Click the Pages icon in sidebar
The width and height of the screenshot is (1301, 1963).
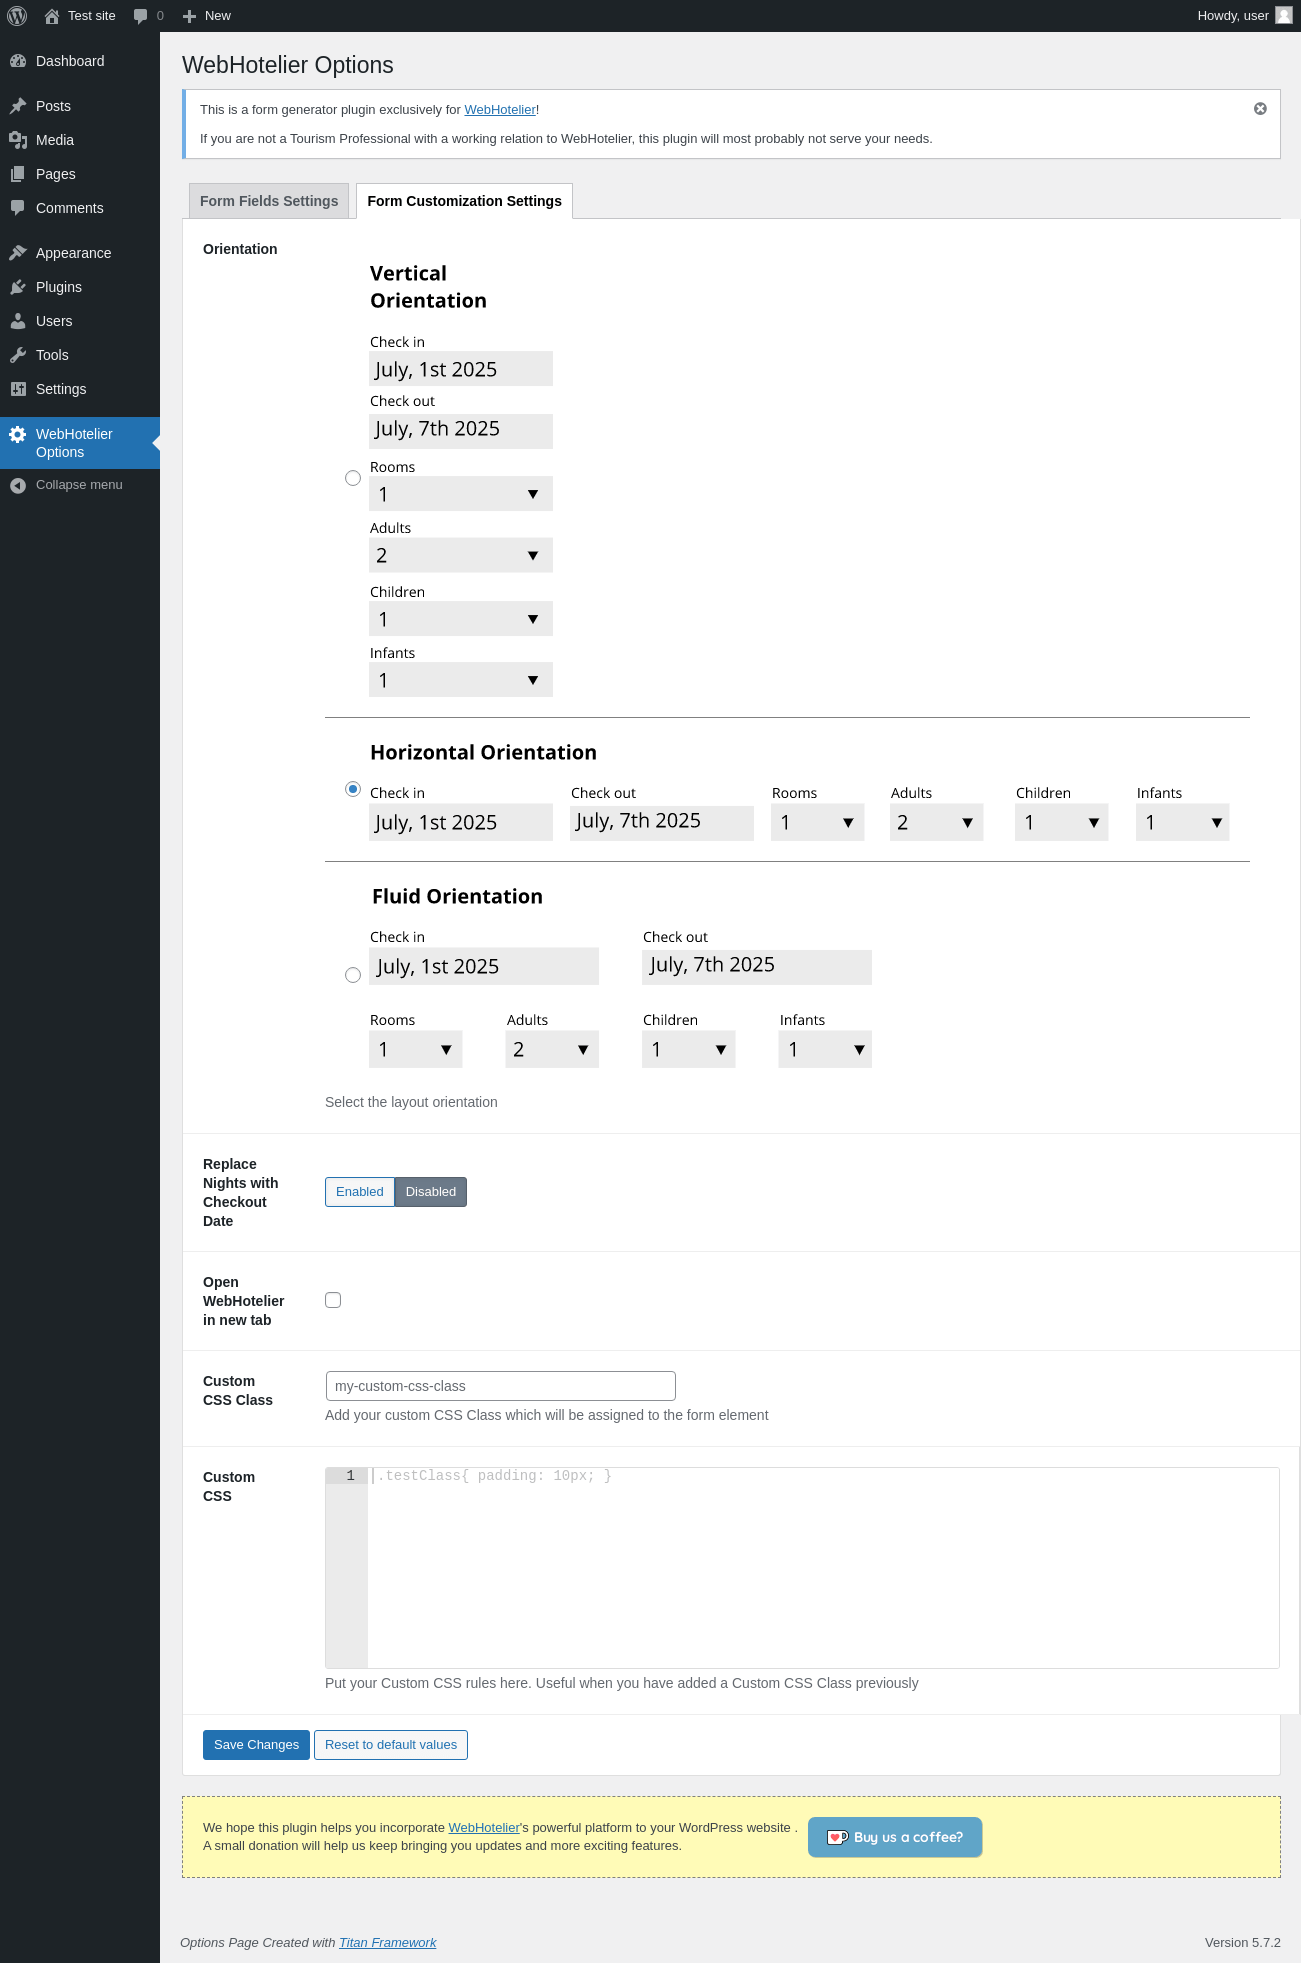(18, 174)
